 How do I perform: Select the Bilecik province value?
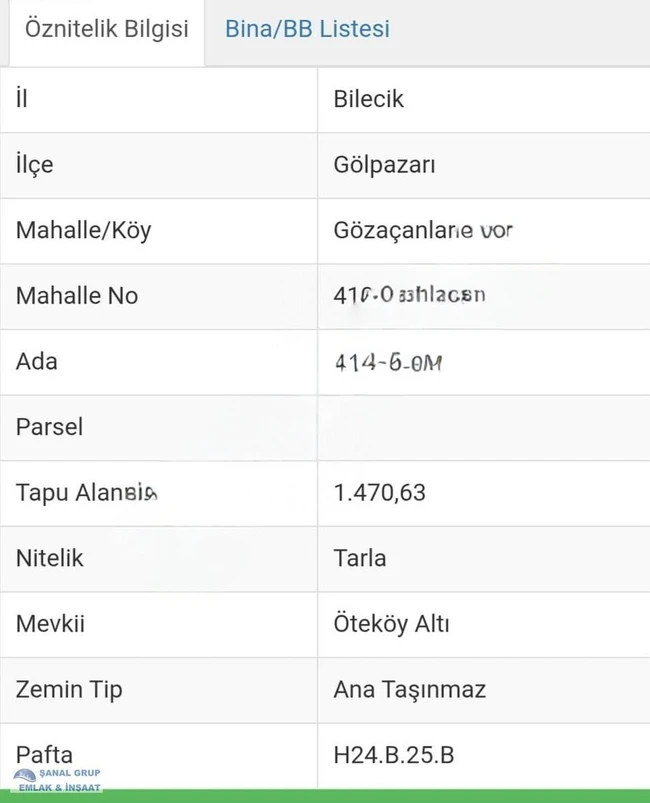pyautogui.click(x=368, y=99)
